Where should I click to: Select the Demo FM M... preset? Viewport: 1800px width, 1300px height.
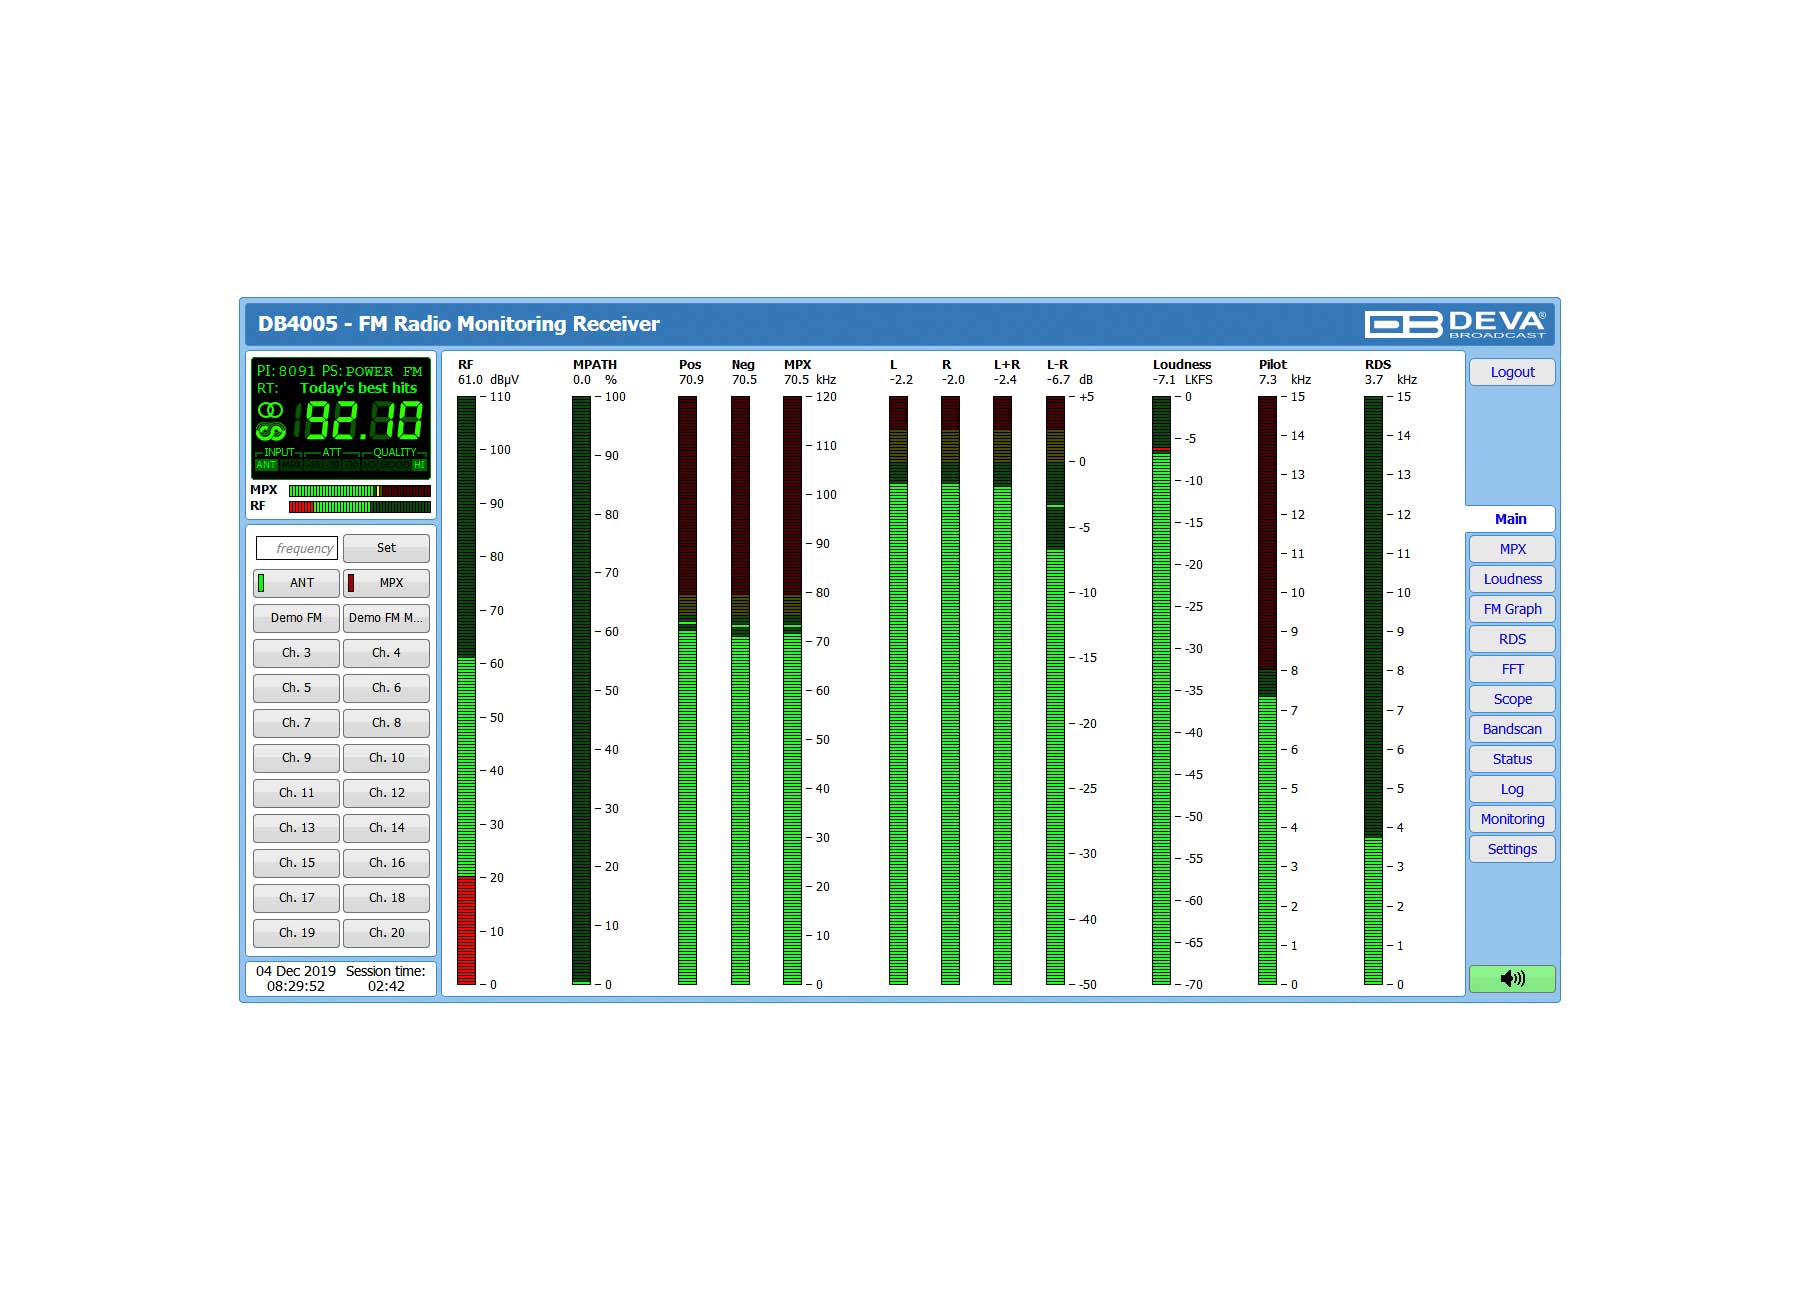(x=386, y=618)
